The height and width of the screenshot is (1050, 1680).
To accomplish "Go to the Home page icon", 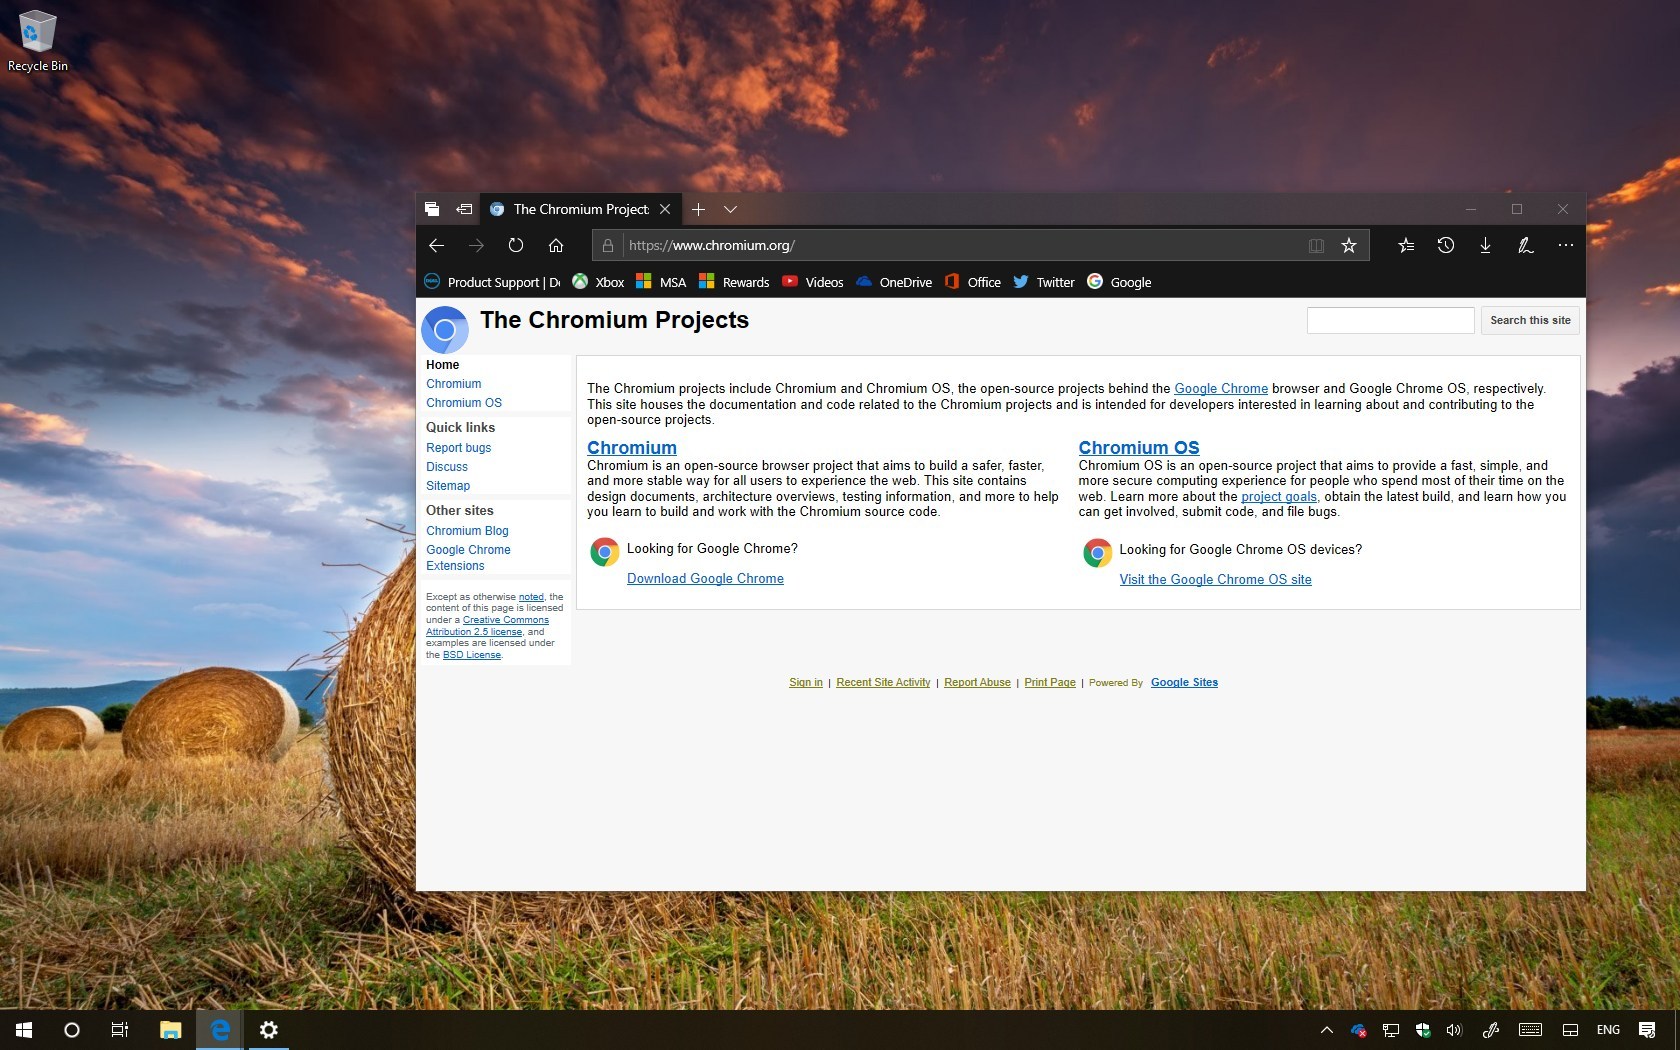I will point(556,245).
